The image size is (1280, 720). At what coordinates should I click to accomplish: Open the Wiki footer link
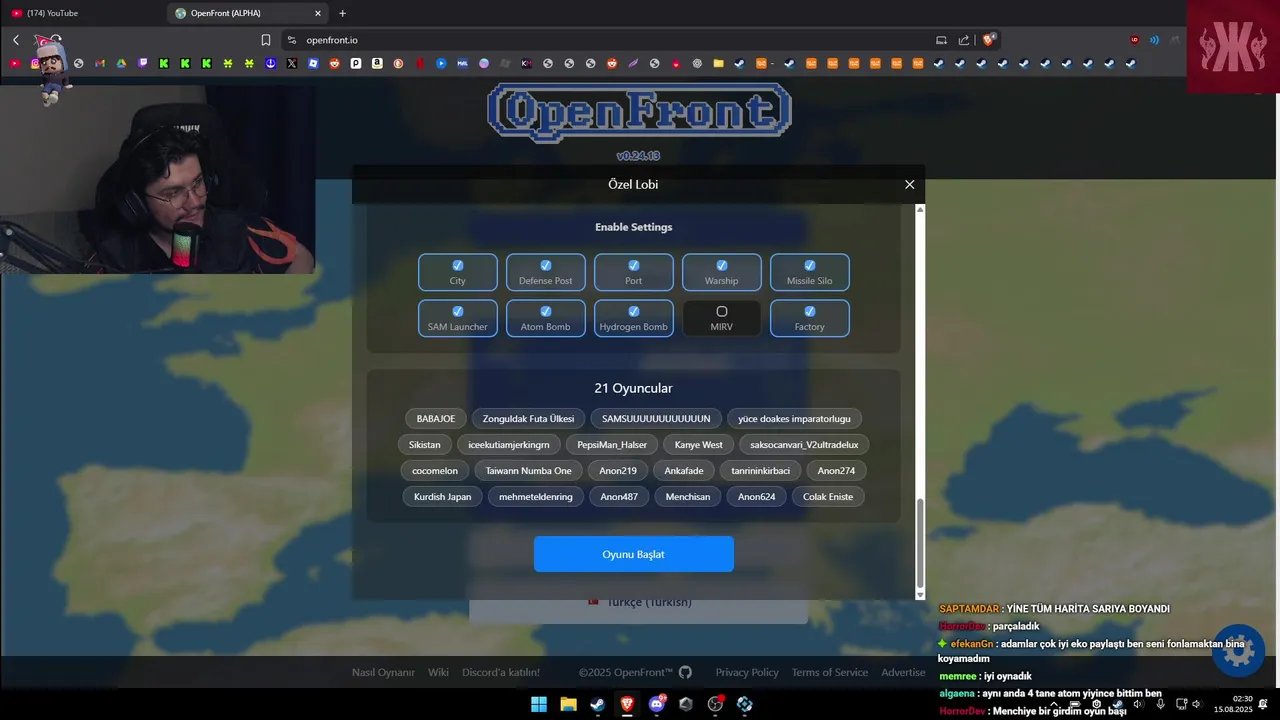(x=438, y=672)
